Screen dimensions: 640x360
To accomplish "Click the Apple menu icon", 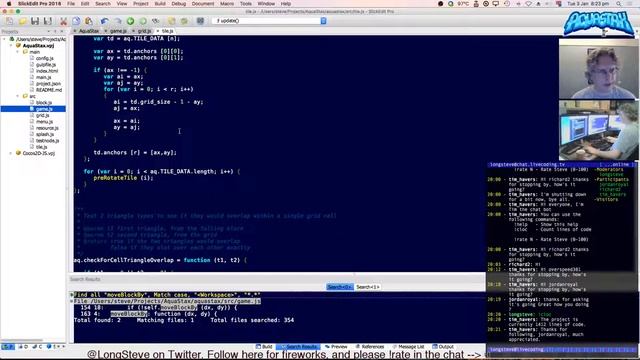I will [9, 4].
